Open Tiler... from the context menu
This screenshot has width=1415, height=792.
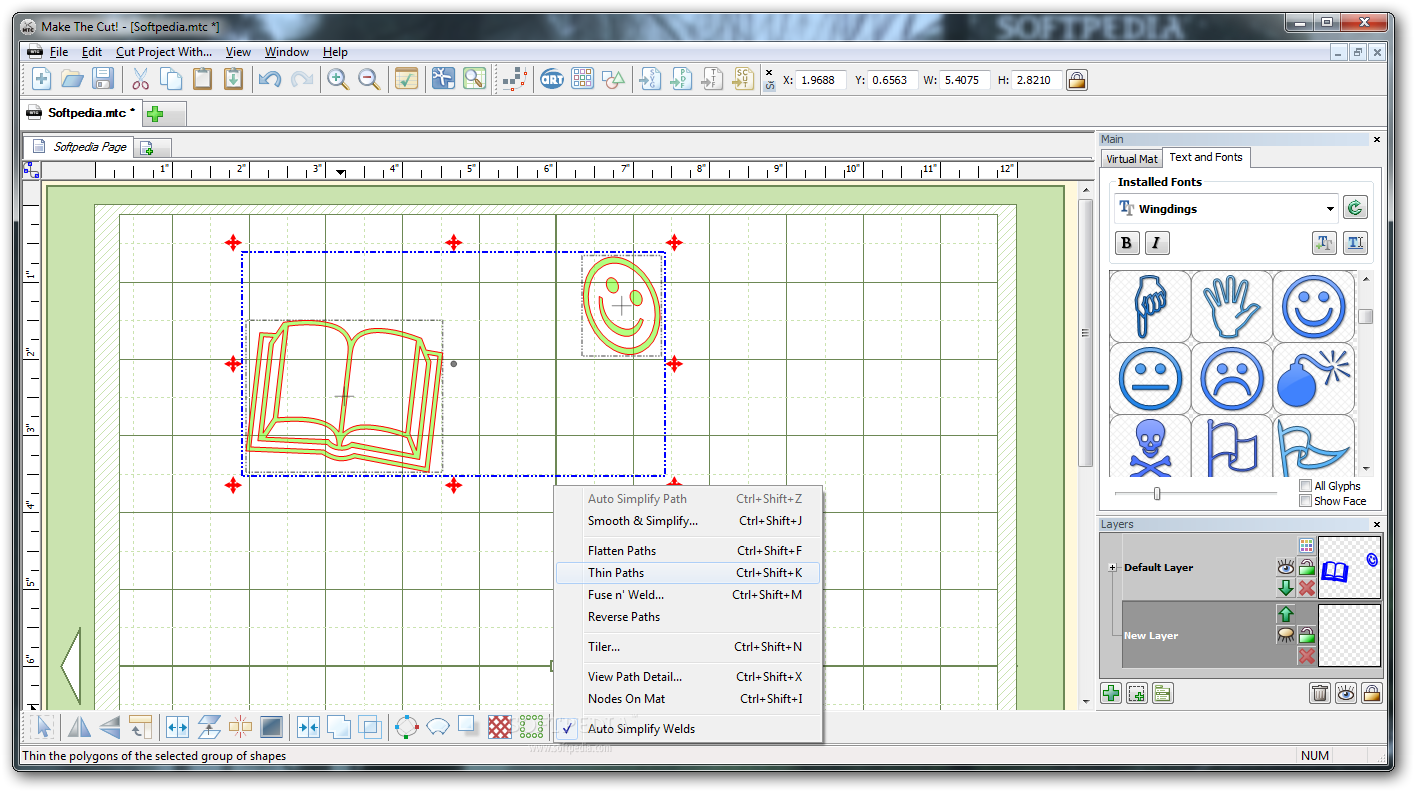click(x=688, y=647)
